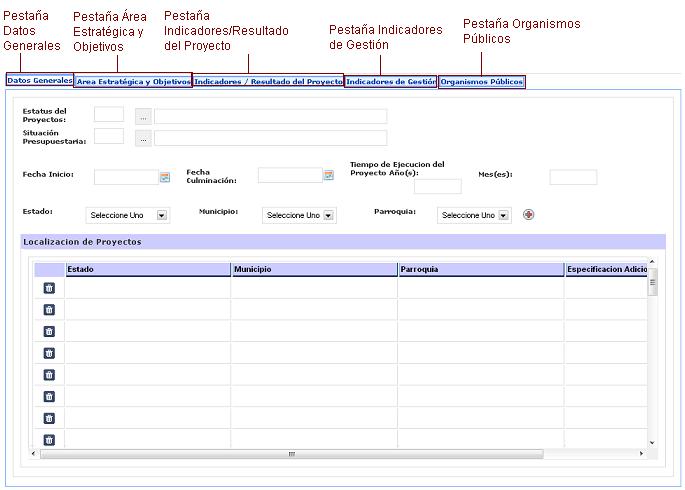Viewport: 685px width, 490px height.
Task: Select the Organismos Públicos tab
Action: (481, 81)
